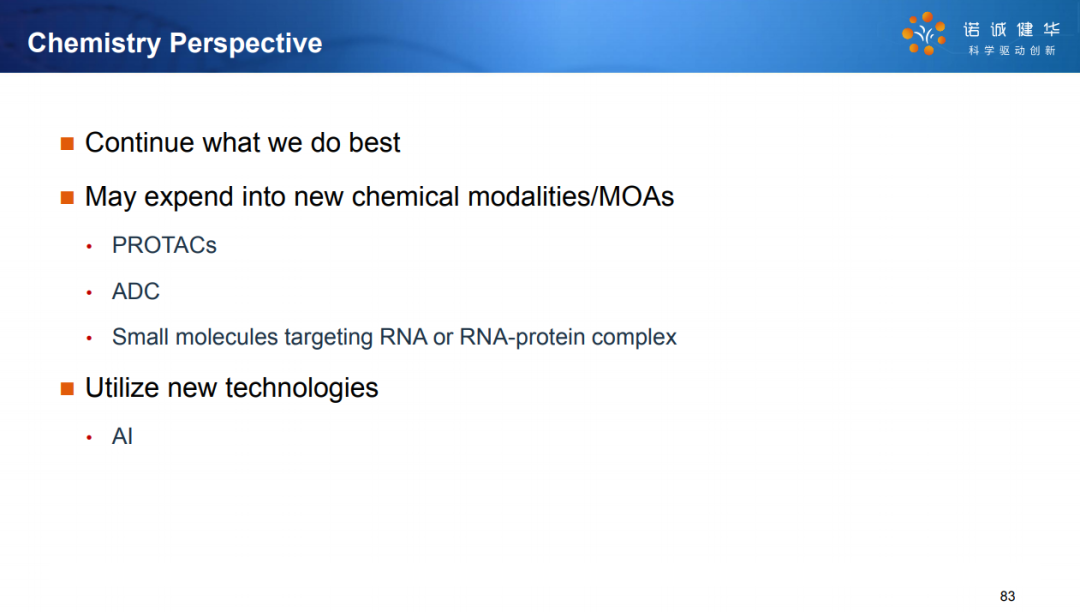Screen dimensions: 1080x612
Task: Click the orange square bullet before 'May expend'
Action: 67,198
